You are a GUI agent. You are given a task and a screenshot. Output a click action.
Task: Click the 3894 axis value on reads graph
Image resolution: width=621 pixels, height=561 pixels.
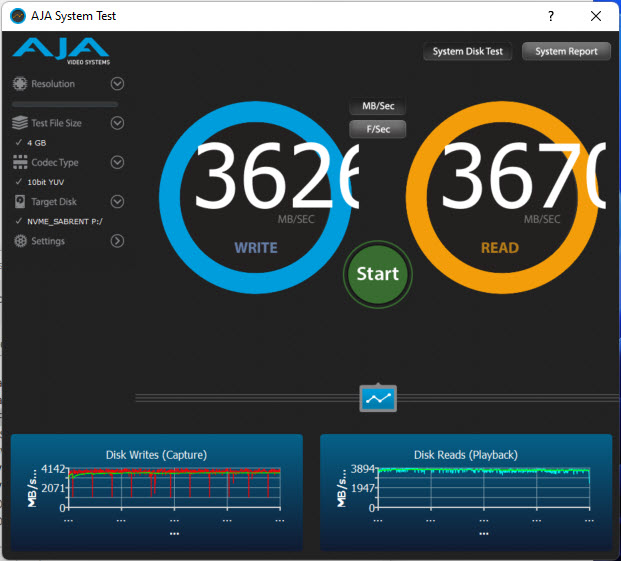362,469
